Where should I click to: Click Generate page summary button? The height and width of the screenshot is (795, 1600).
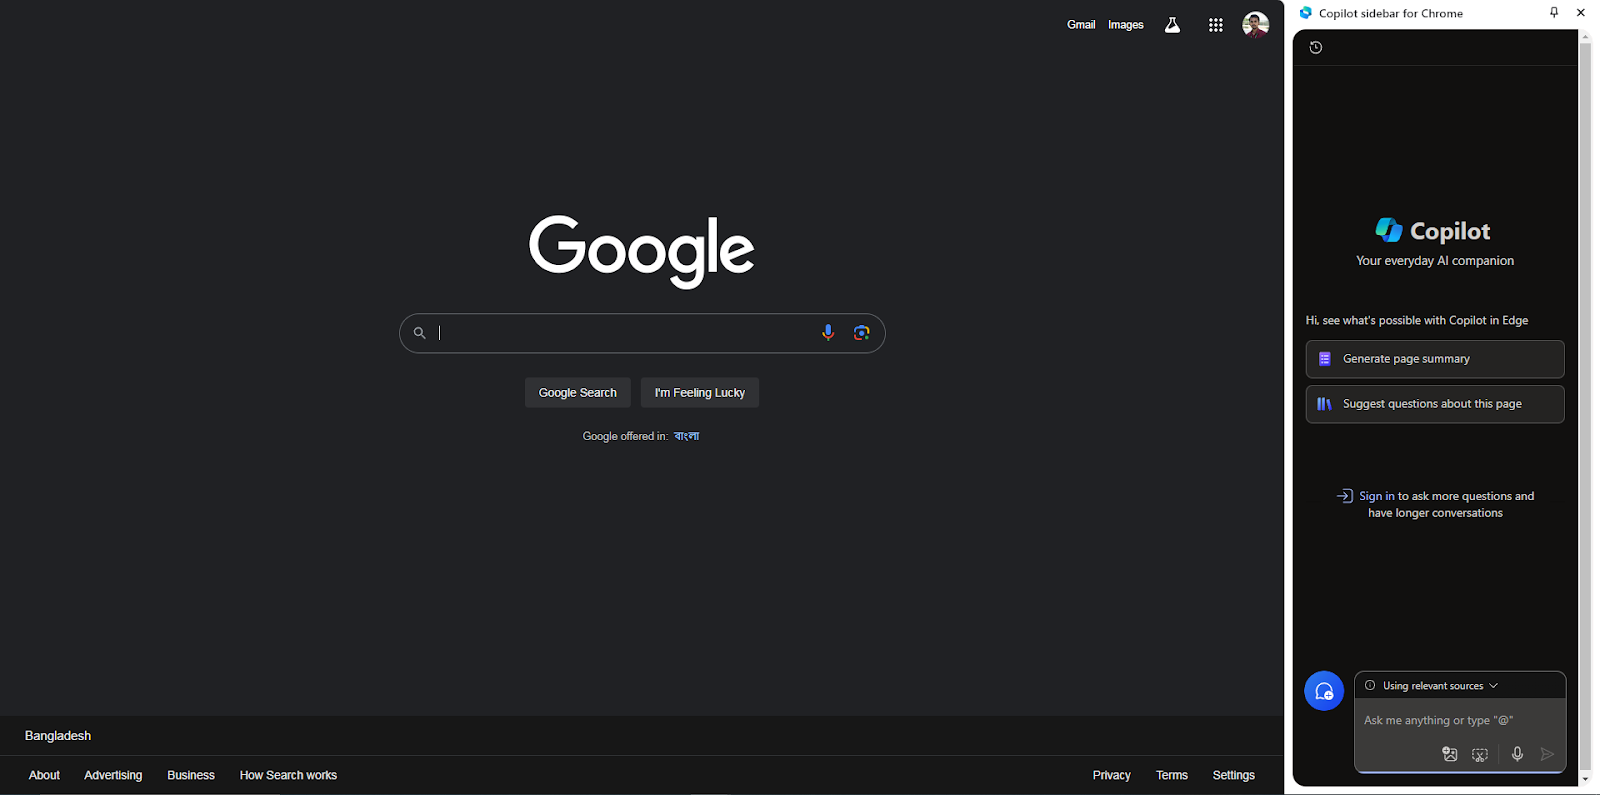coord(1435,359)
